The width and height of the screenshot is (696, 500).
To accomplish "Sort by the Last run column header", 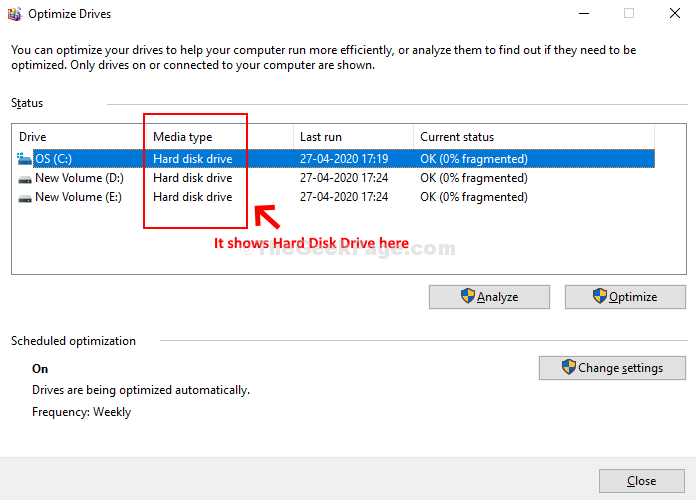I will pyautogui.click(x=353, y=137).
